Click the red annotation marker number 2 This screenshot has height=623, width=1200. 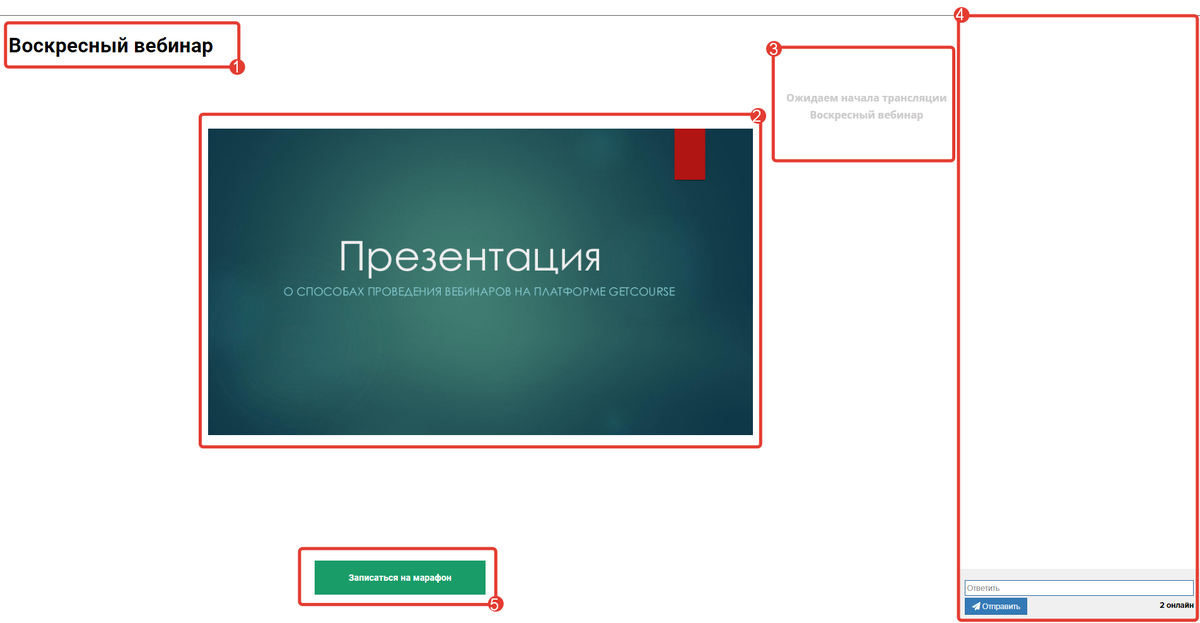758,116
